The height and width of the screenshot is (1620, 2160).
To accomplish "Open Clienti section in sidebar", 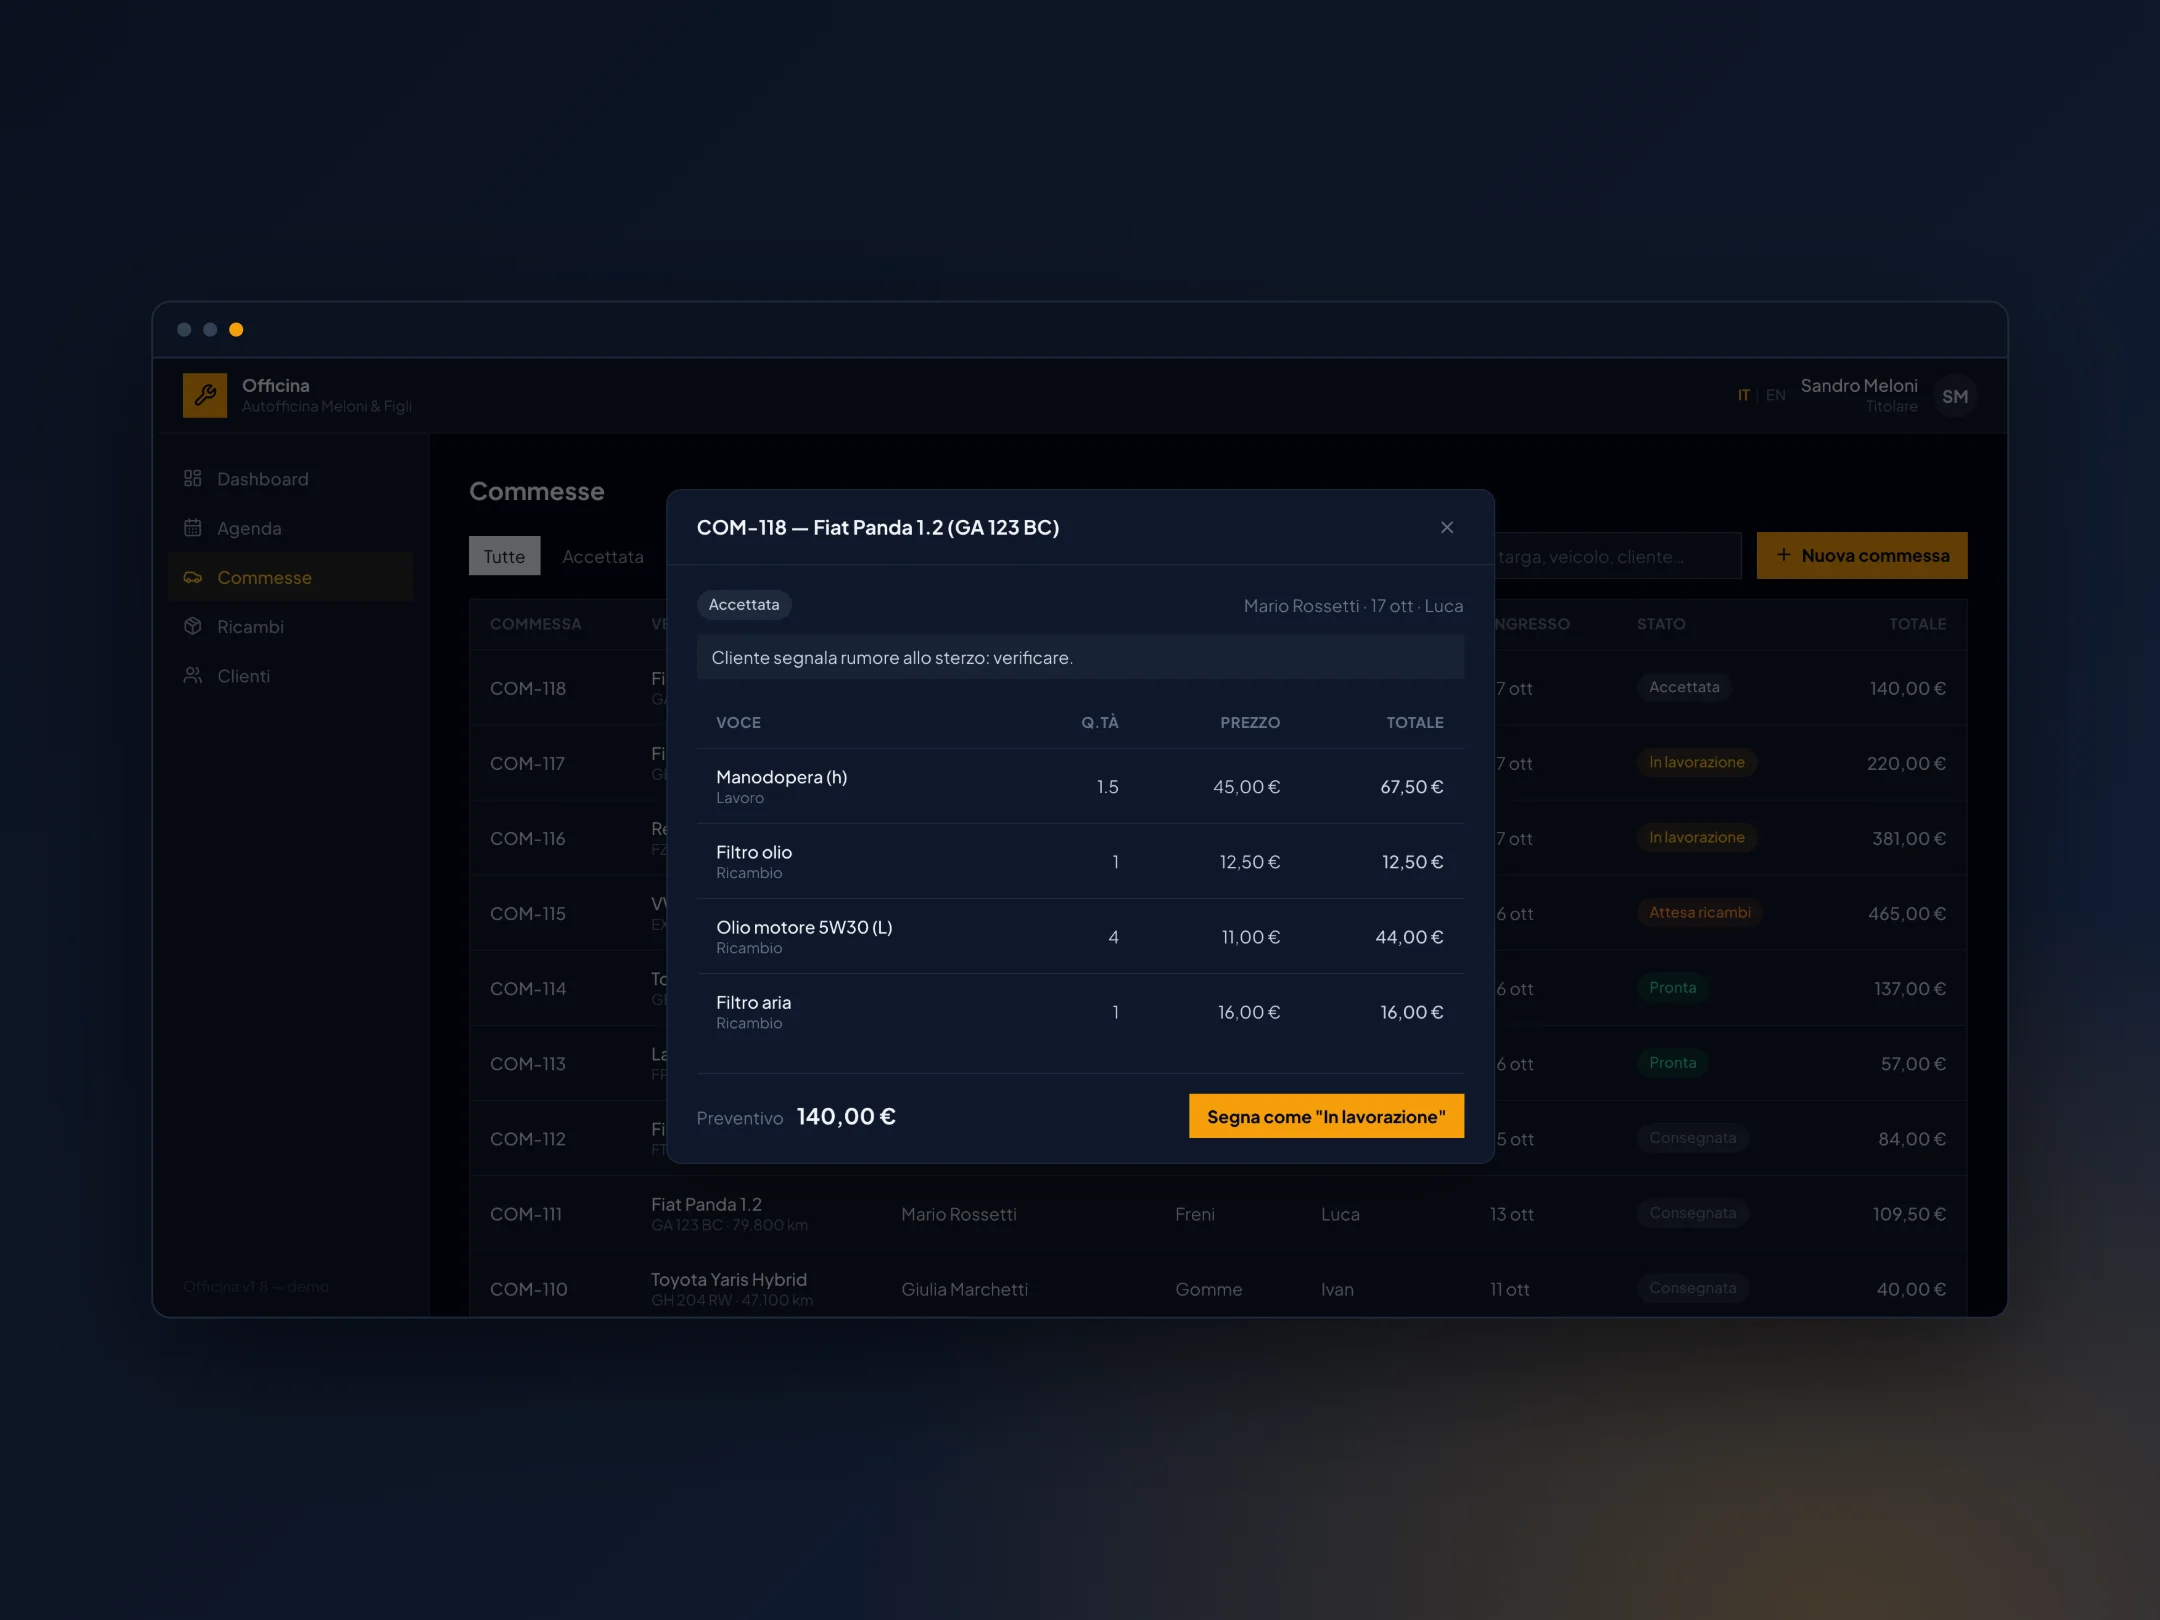I will pyautogui.click(x=290, y=676).
